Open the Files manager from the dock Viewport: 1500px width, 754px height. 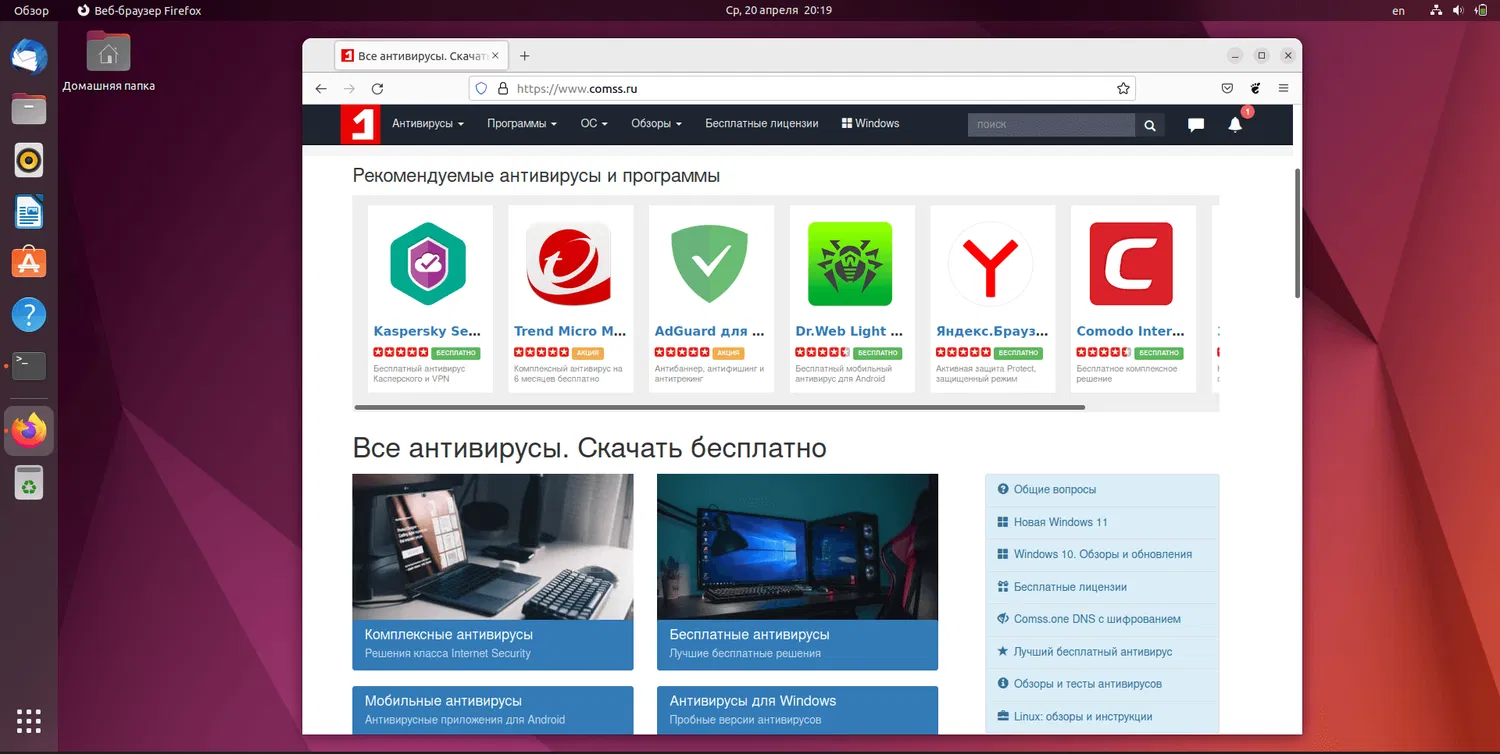[x=29, y=108]
